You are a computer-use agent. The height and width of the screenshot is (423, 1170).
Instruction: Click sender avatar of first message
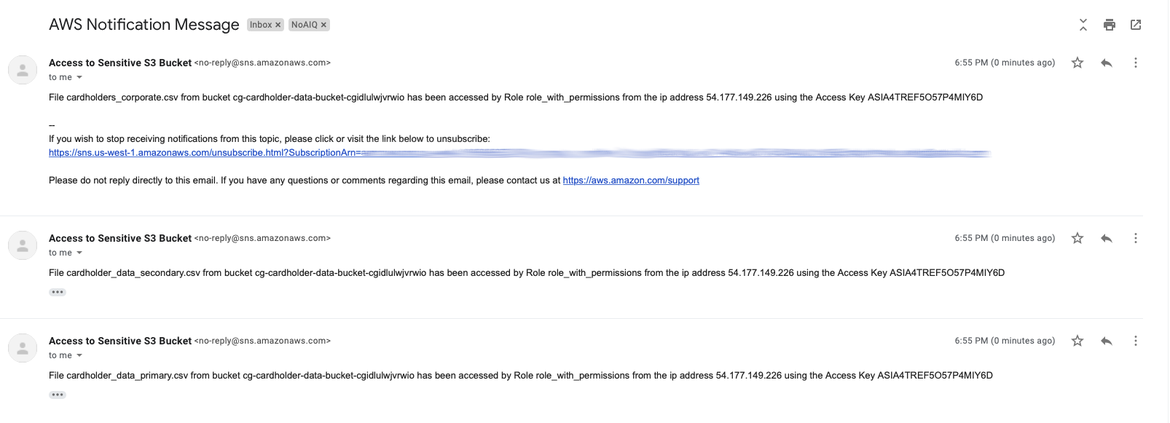[23, 70]
